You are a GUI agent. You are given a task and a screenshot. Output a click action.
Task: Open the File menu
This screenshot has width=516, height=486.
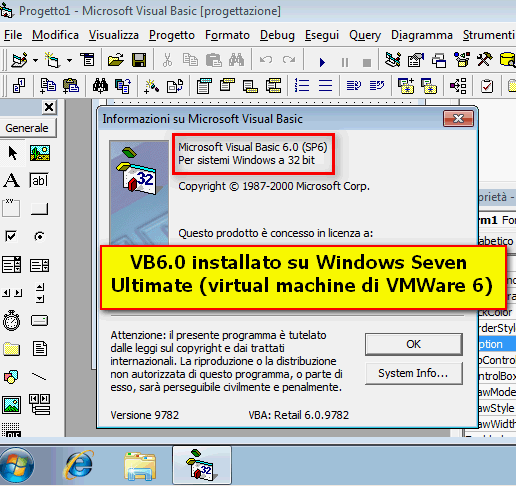click(x=13, y=35)
